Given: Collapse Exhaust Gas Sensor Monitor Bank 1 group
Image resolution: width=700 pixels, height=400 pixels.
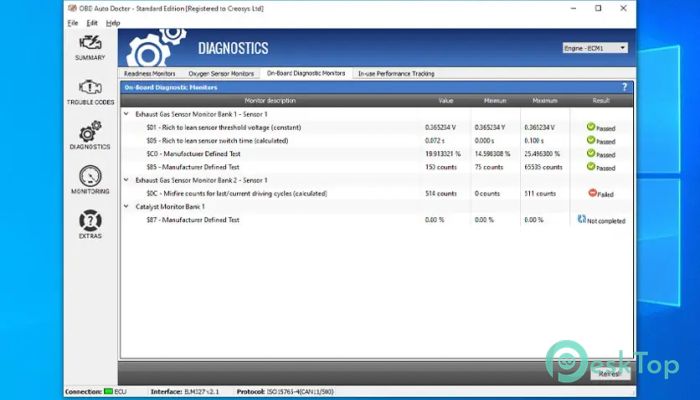Looking at the screenshot, I should (126, 114).
